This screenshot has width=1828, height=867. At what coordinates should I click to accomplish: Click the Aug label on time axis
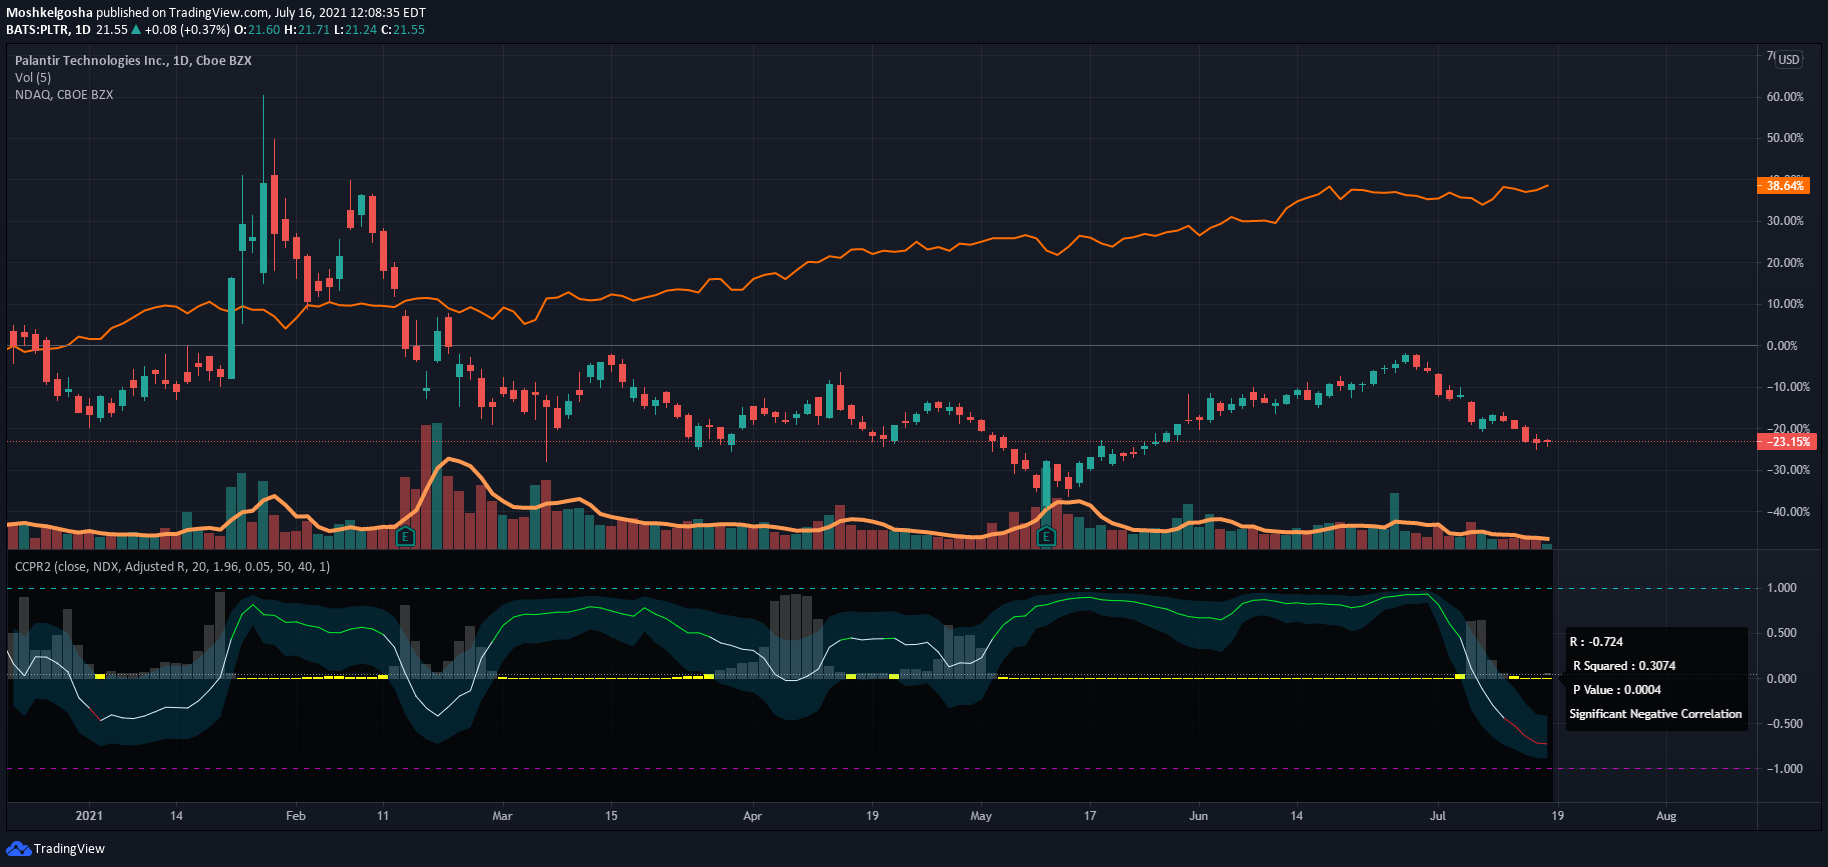point(1666,816)
